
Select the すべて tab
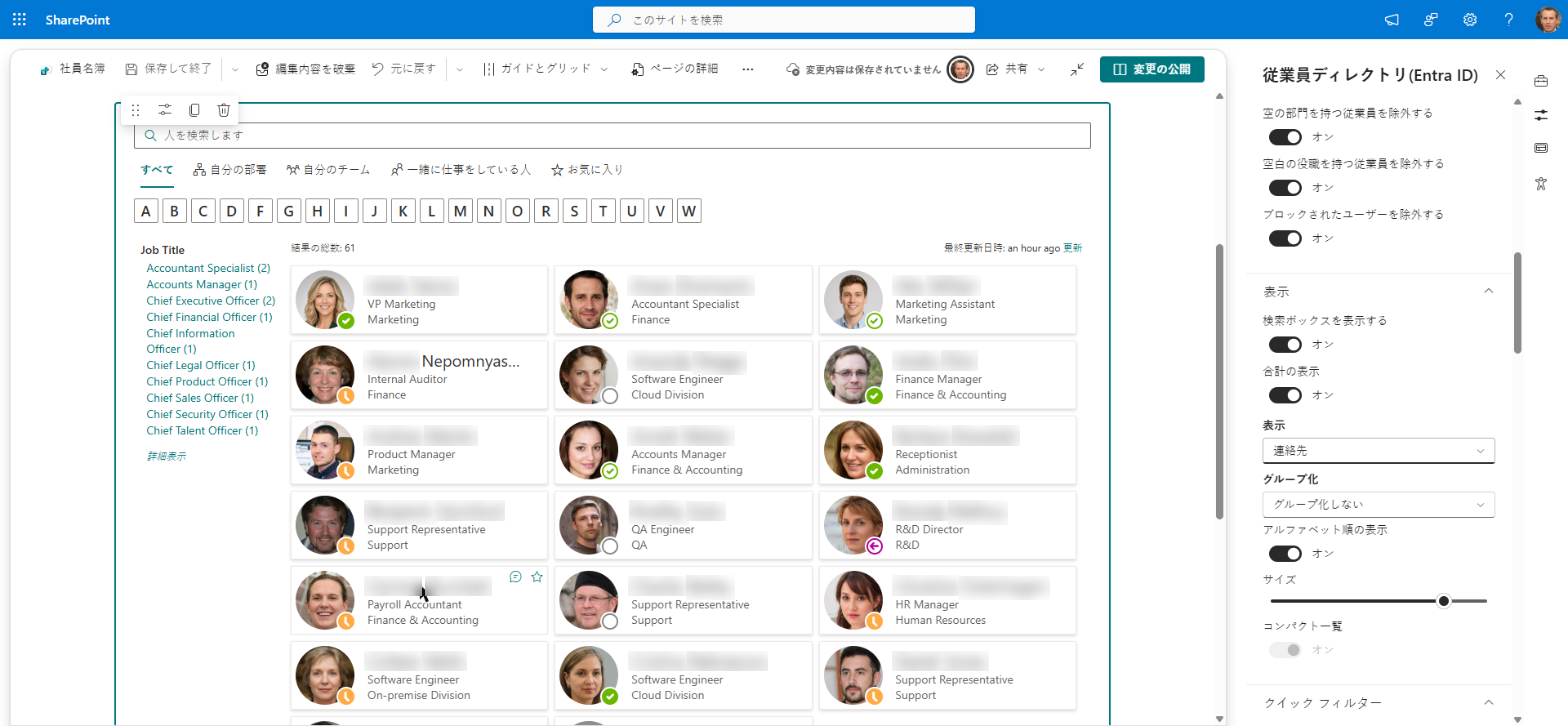pyautogui.click(x=157, y=170)
